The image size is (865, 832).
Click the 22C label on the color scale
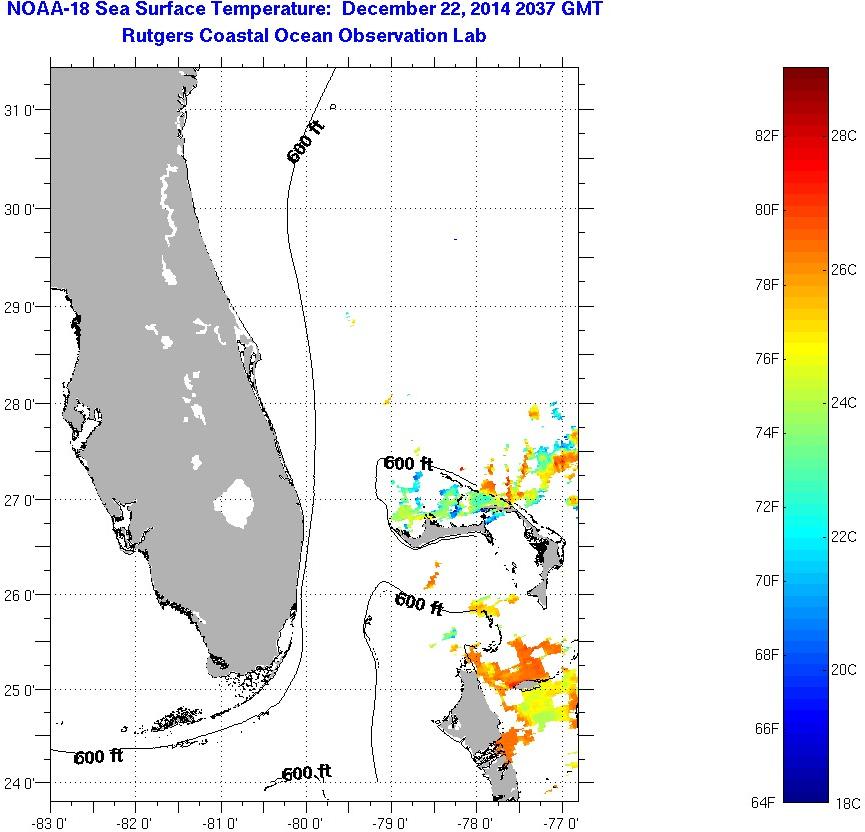tap(843, 537)
